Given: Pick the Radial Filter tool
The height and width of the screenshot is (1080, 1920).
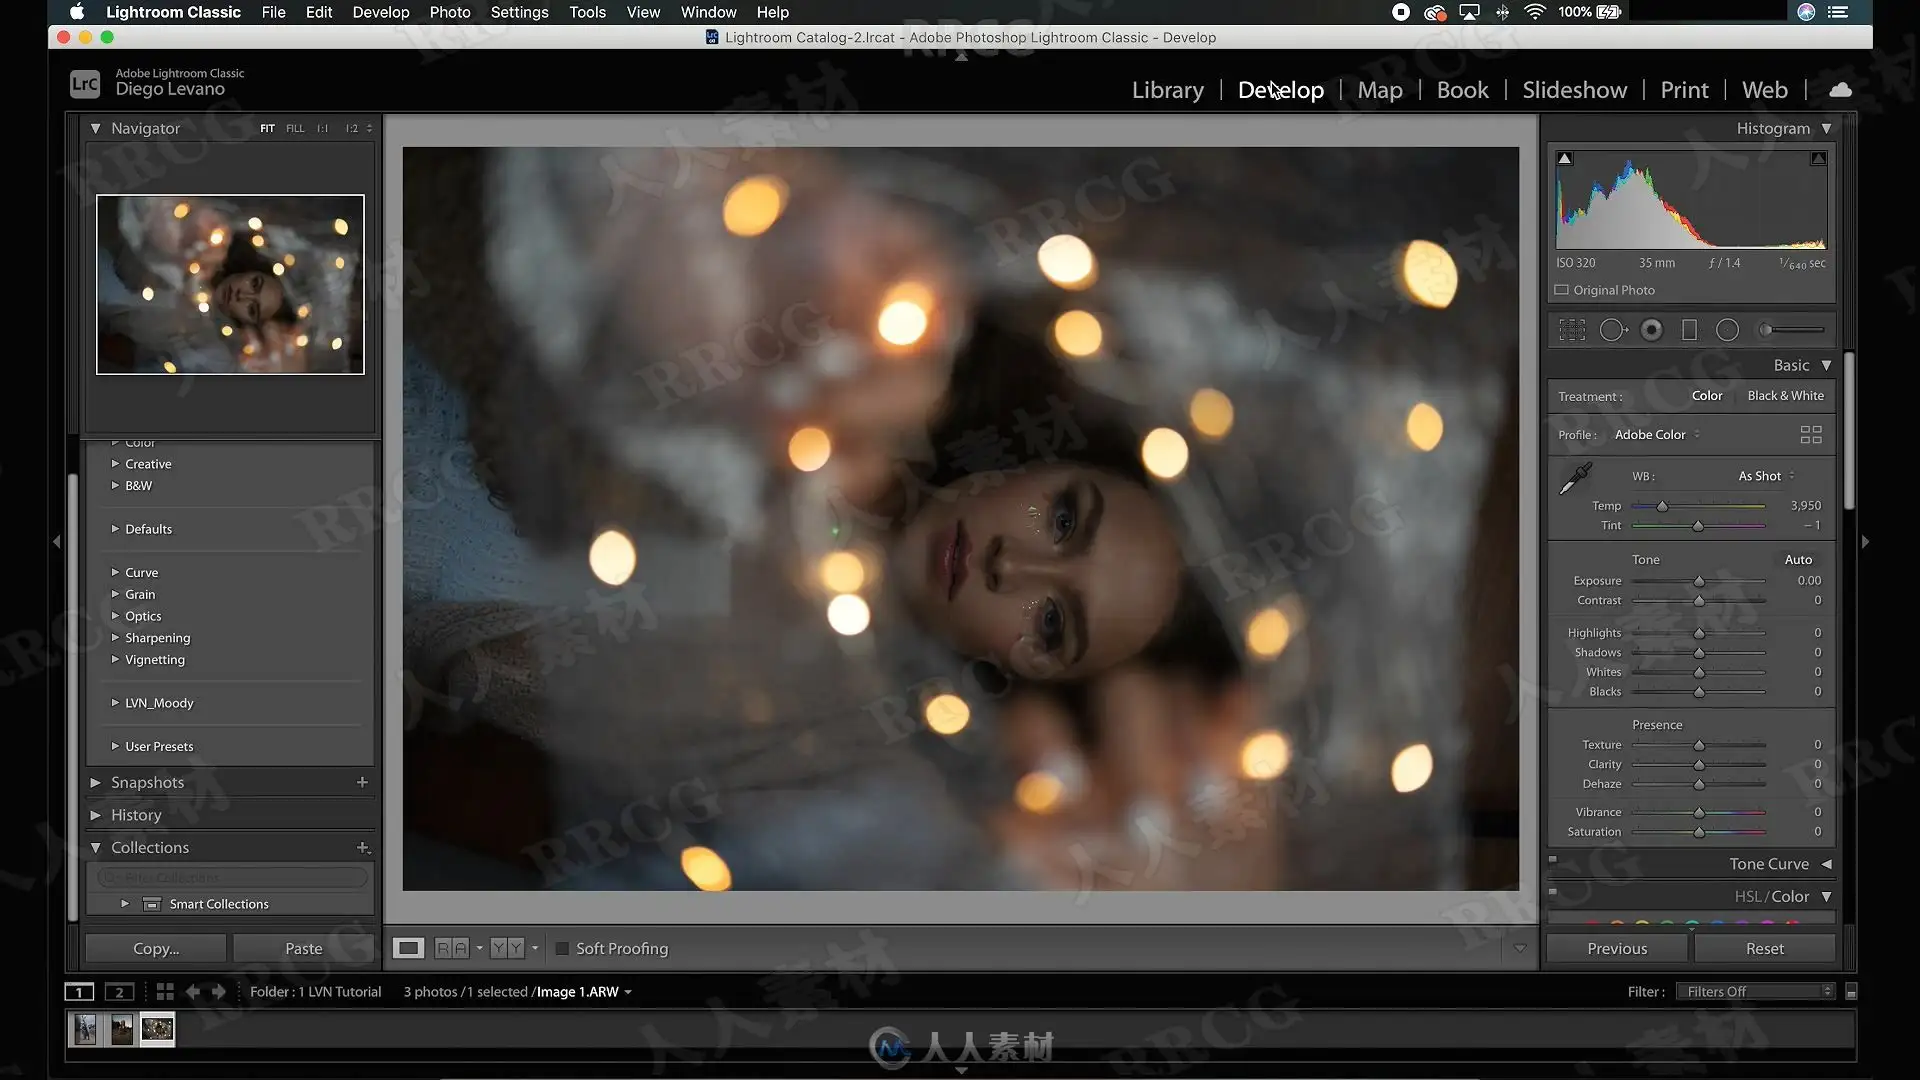Looking at the screenshot, I should (x=1727, y=330).
